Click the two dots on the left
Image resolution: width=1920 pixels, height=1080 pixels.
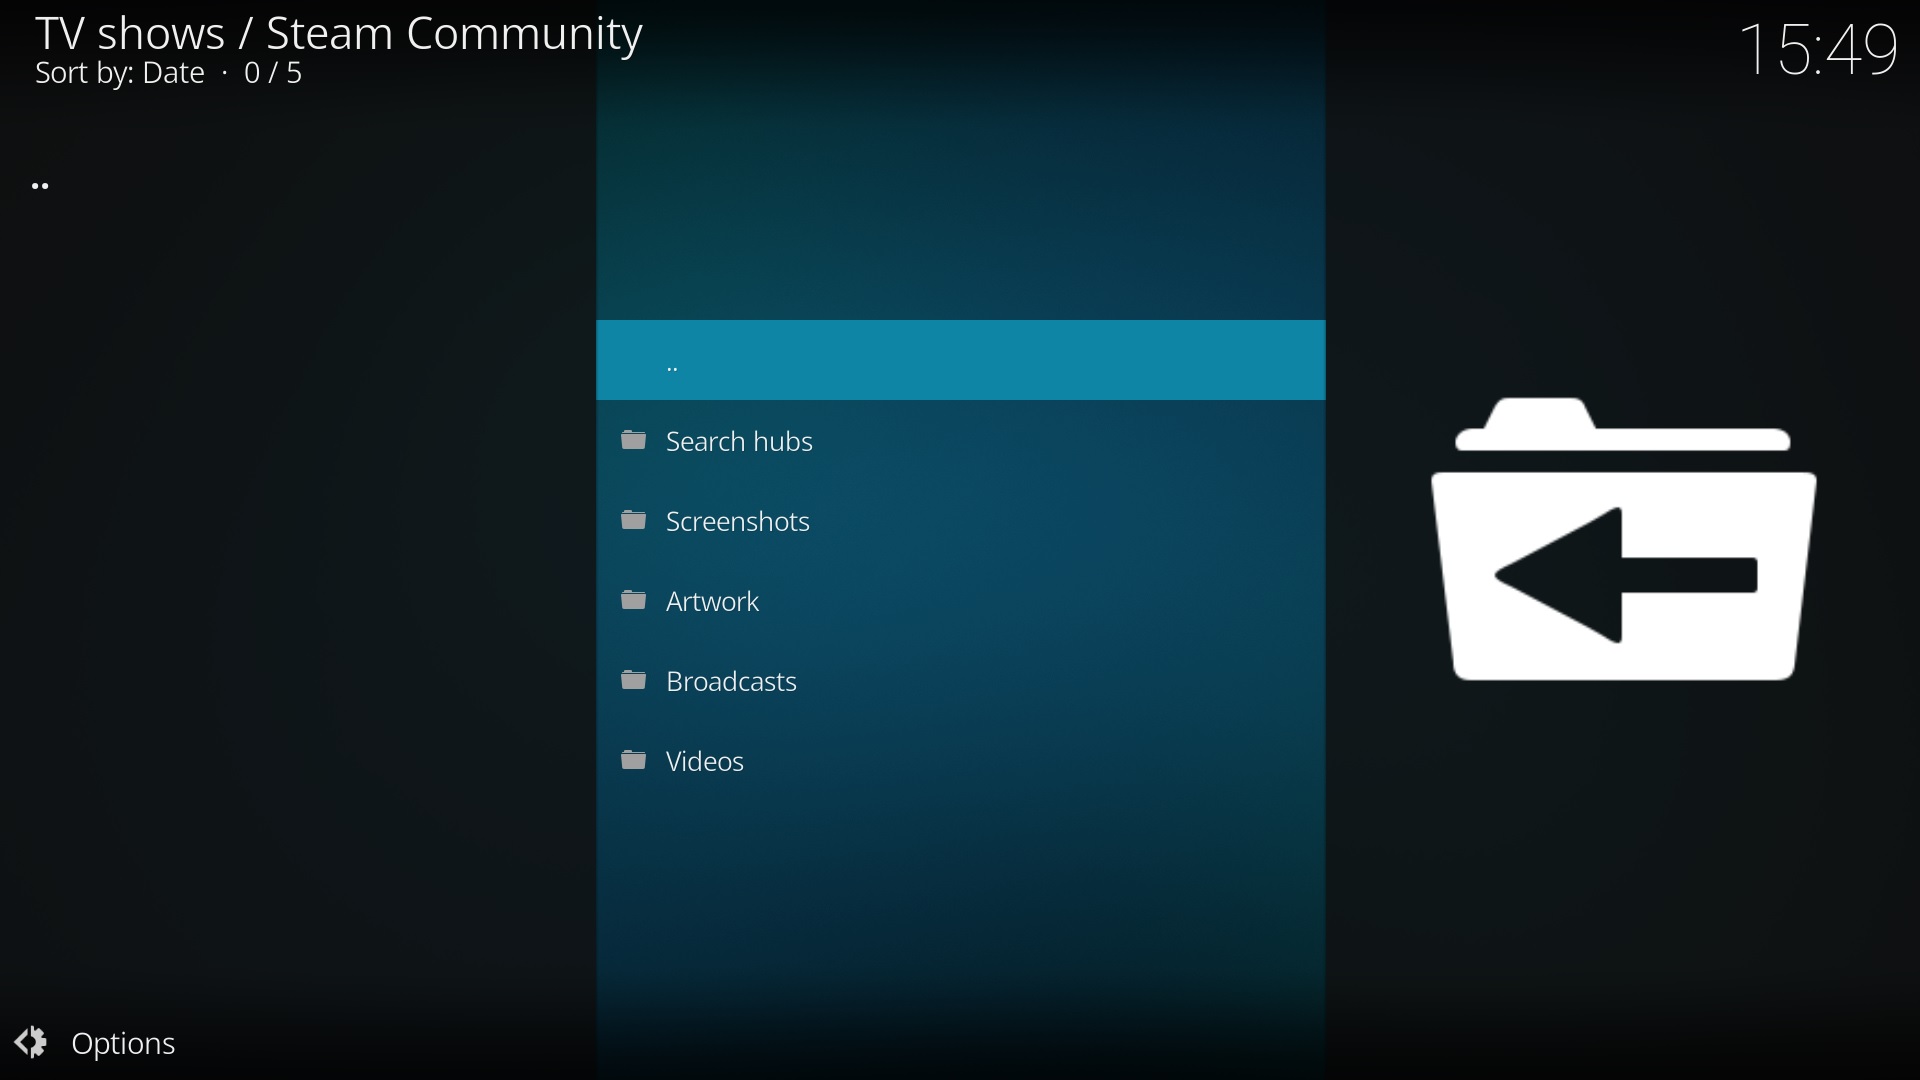[41, 187]
